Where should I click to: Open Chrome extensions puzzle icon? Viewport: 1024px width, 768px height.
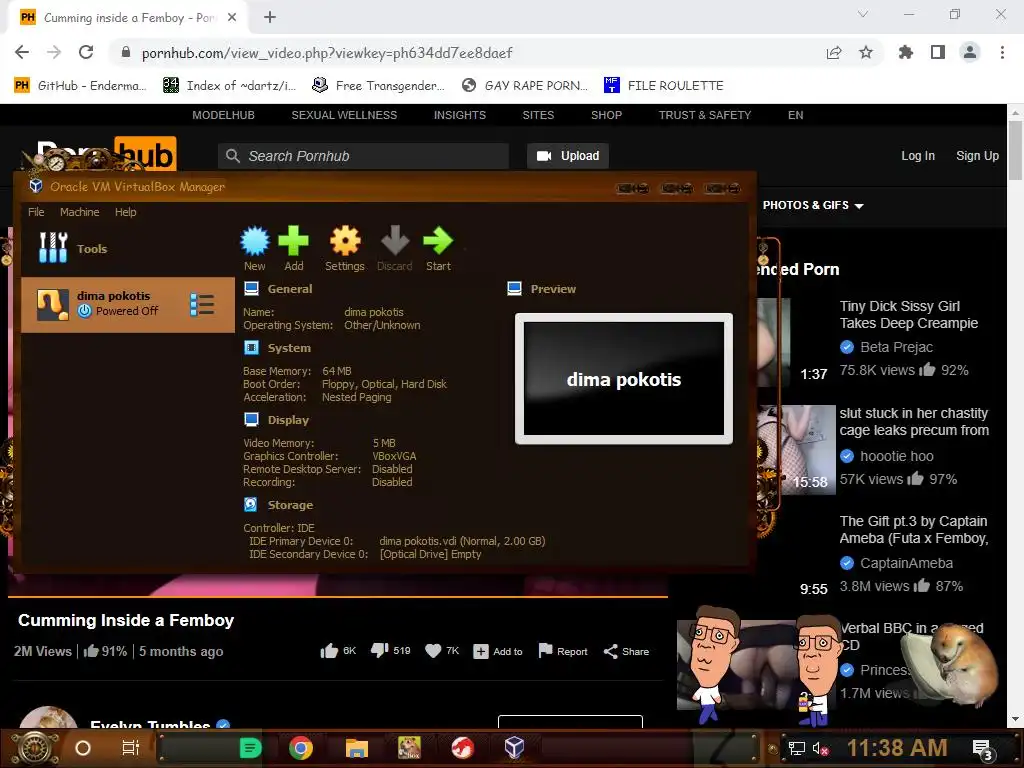pyautogui.click(x=906, y=52)
